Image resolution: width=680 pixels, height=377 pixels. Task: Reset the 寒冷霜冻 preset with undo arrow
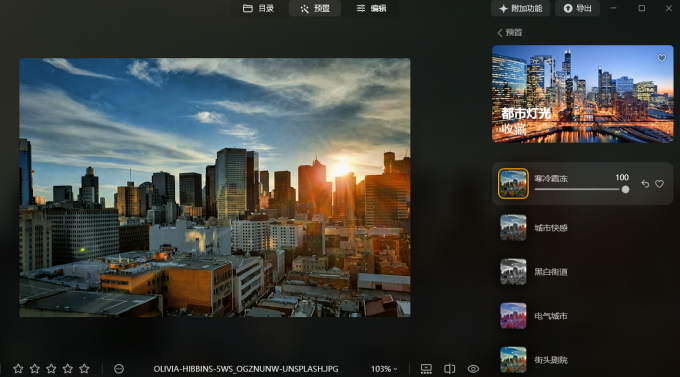645,184
